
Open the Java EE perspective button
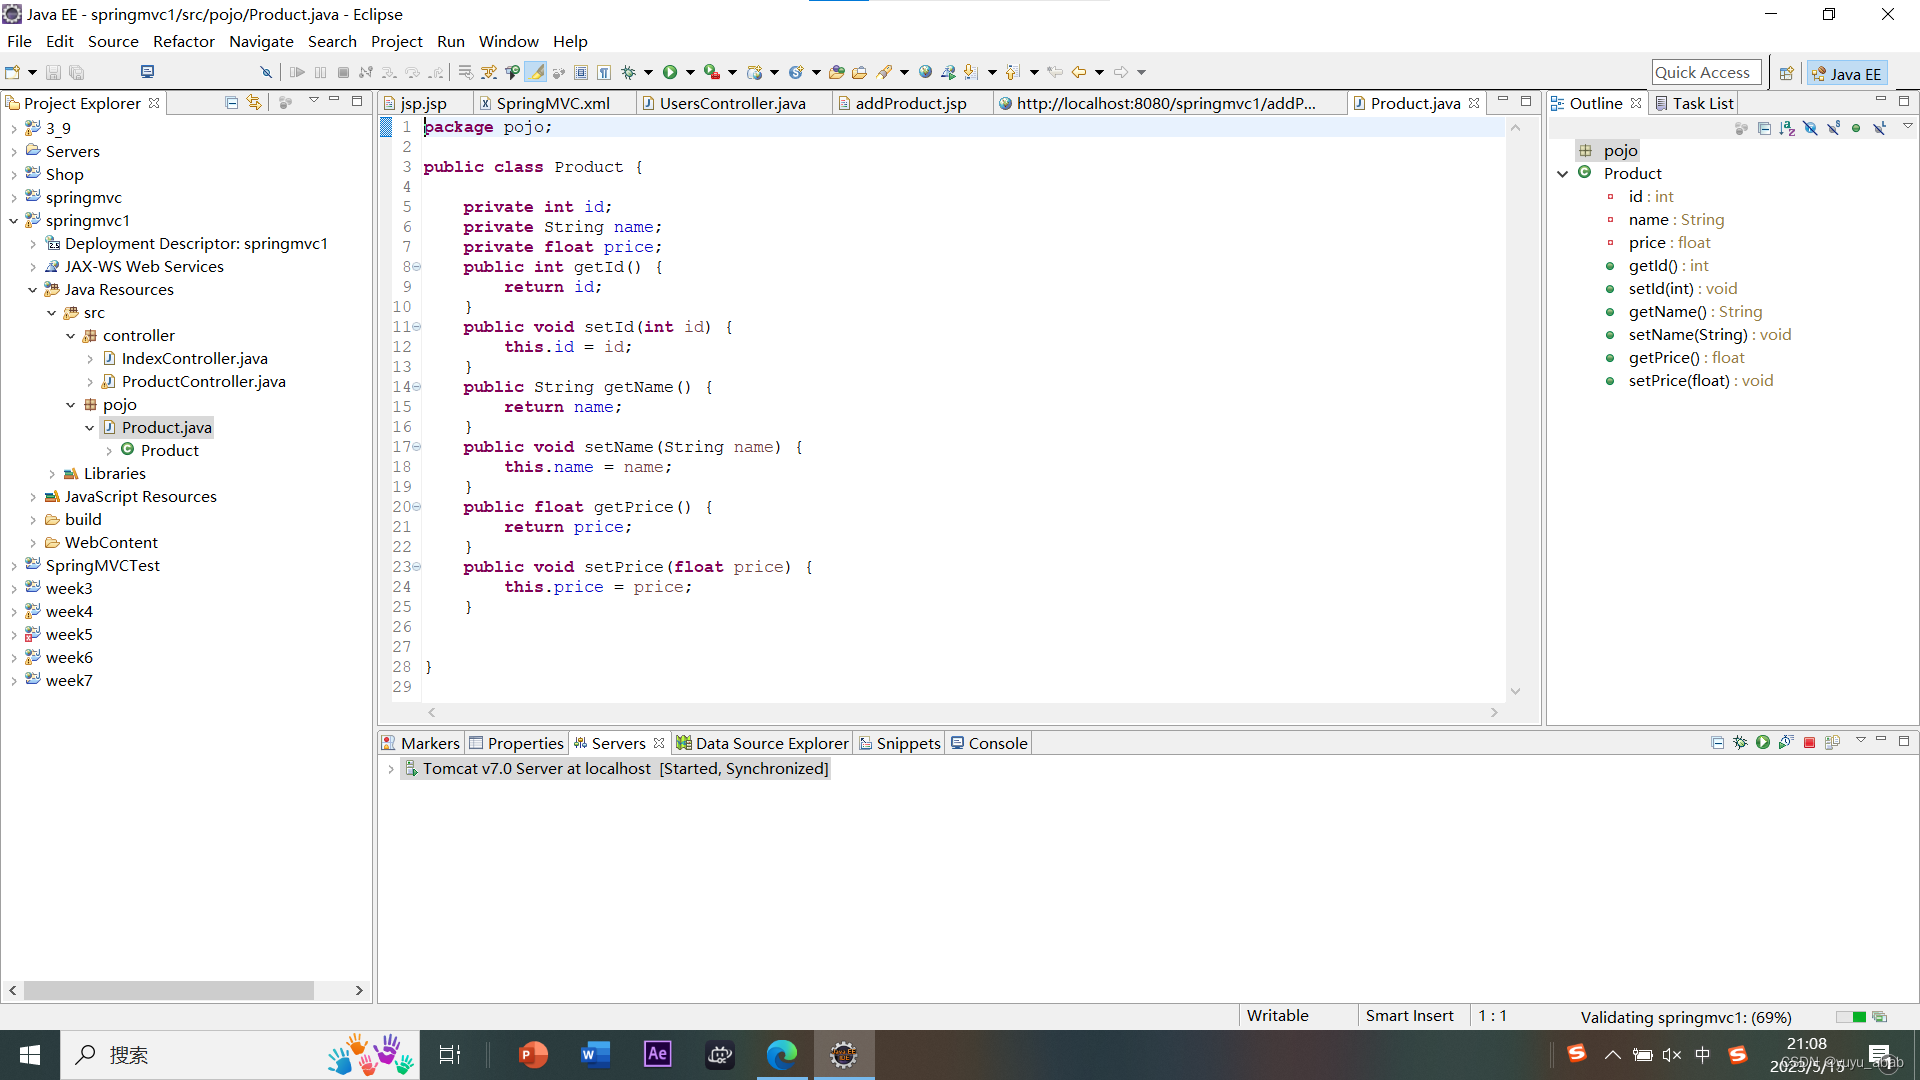tap(1846, 72)
